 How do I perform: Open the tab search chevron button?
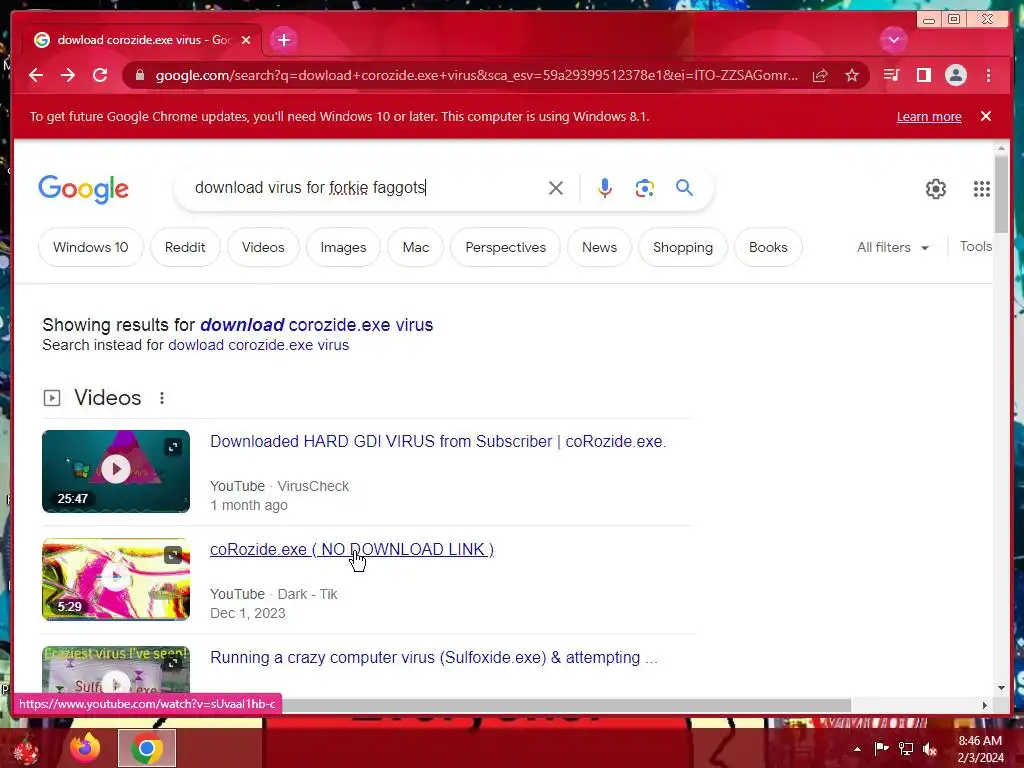(x=893, y=40)
